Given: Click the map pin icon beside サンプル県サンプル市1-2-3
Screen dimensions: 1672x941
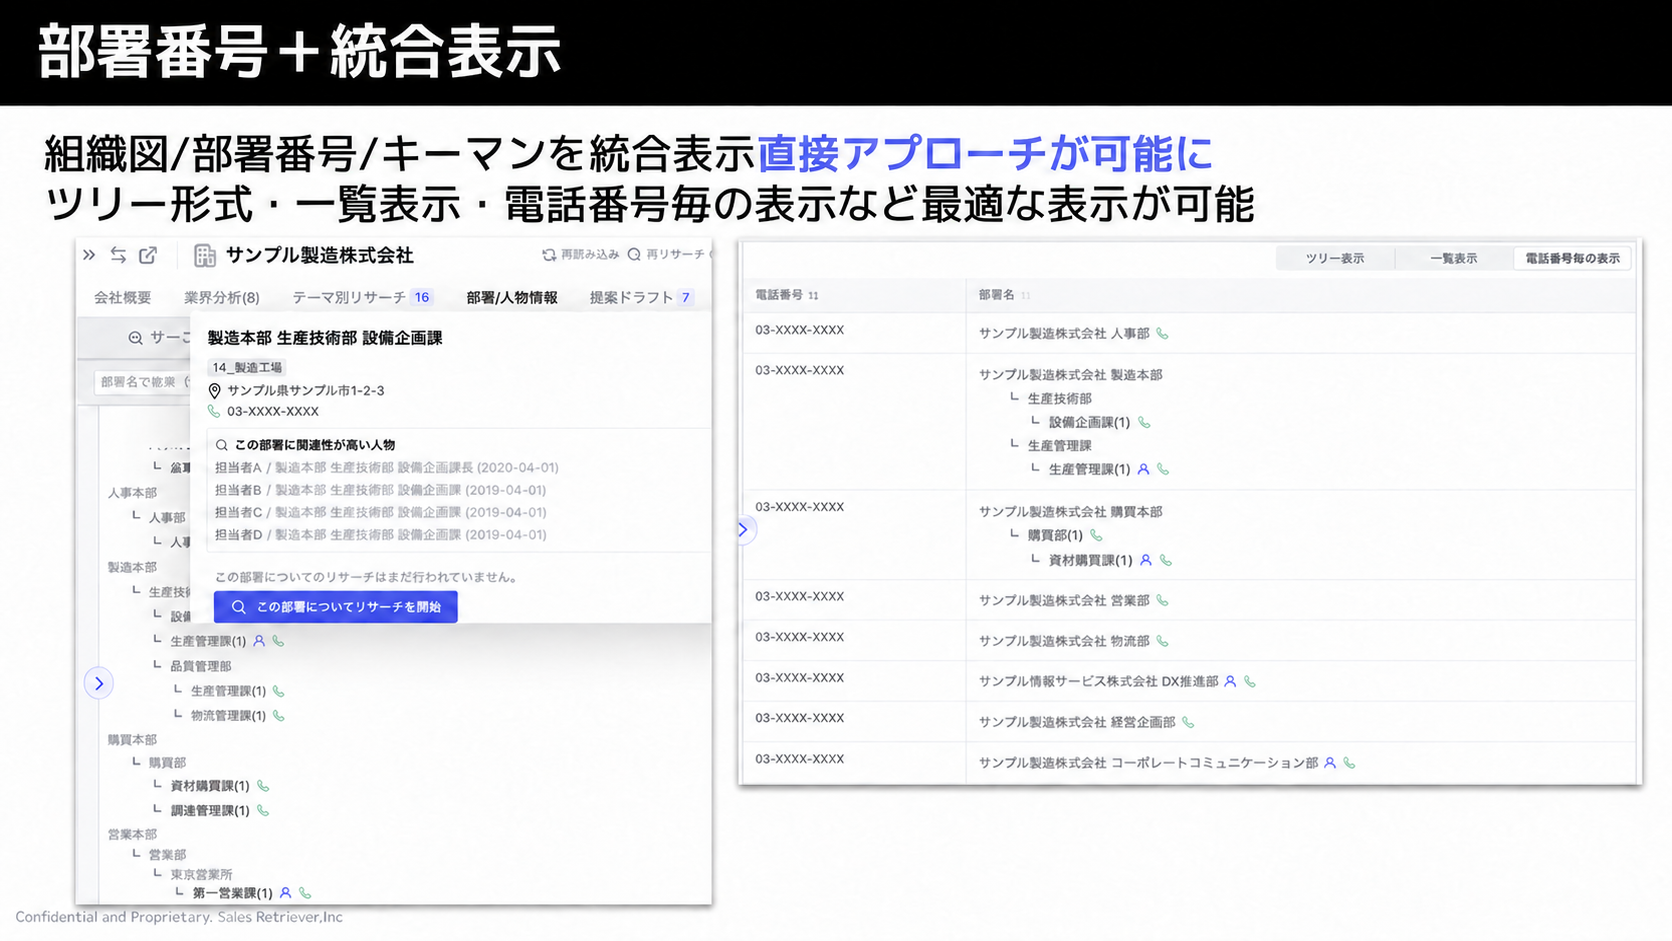Looking at the screenshot, I should click(x=214, y=391).
